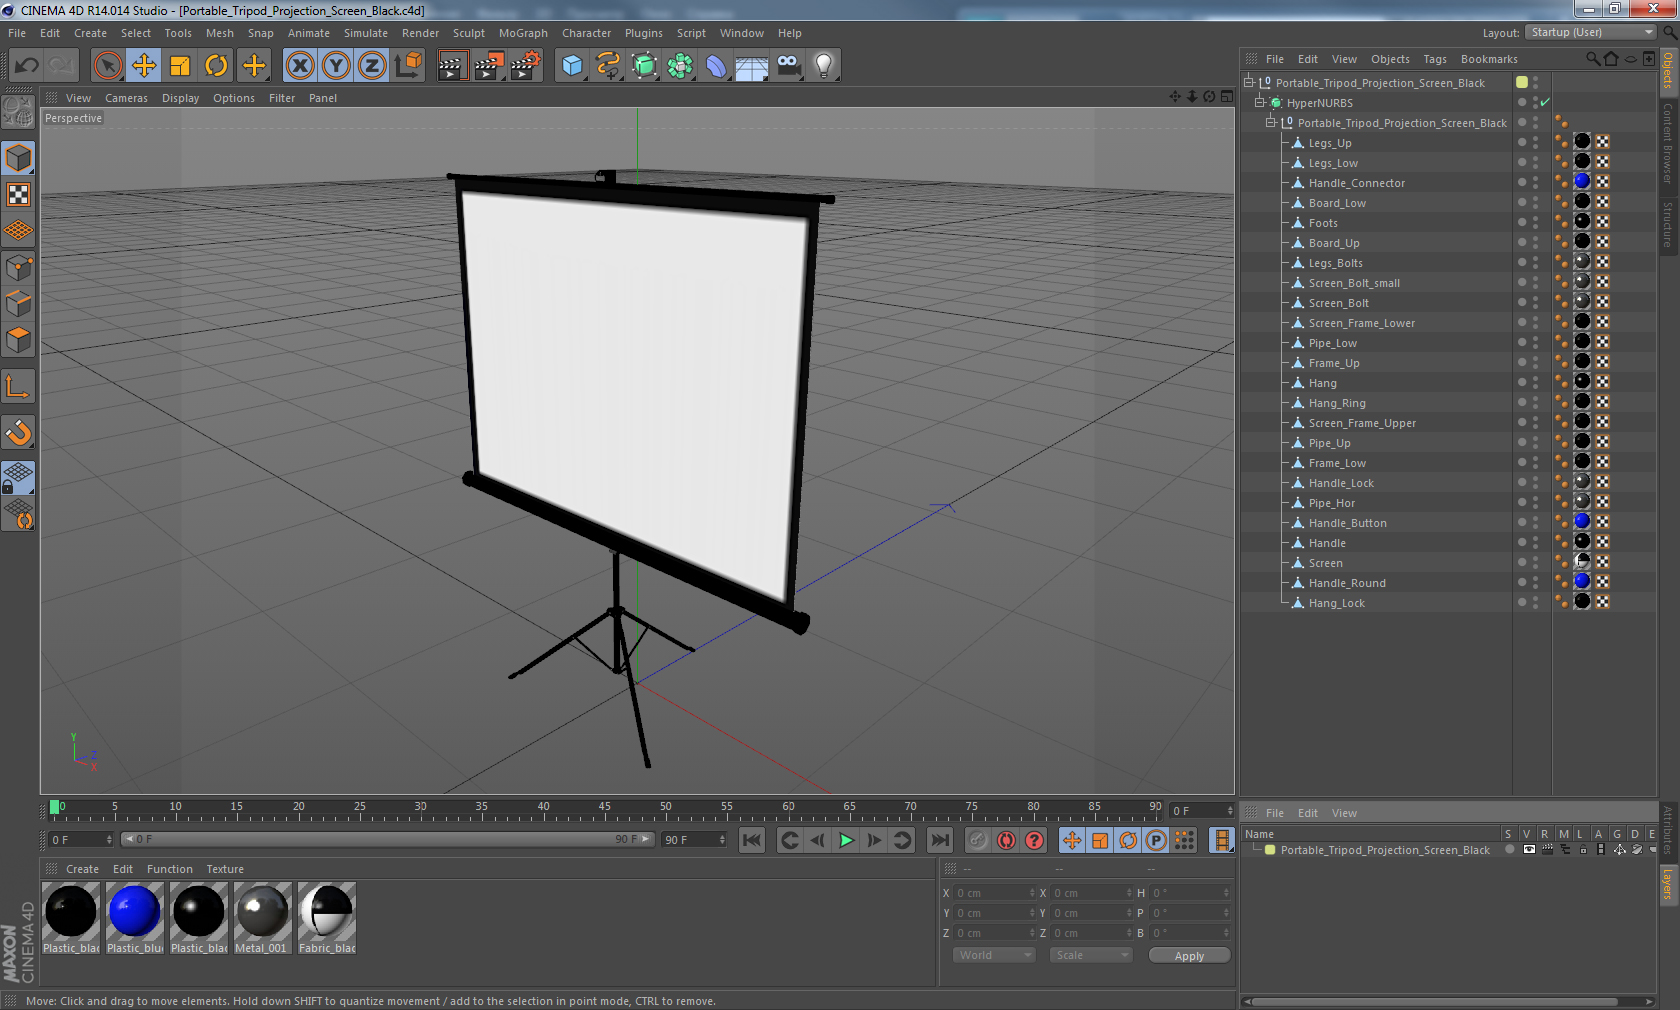Select Polygons mode in sidebar
The image size is (1680, 1010).
tap(19, 340)
